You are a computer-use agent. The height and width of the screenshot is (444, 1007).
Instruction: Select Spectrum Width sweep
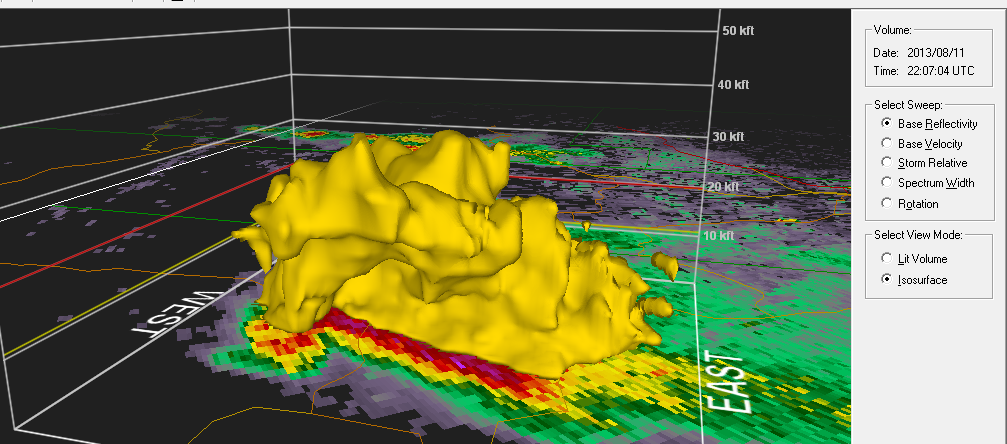[929, 183]
